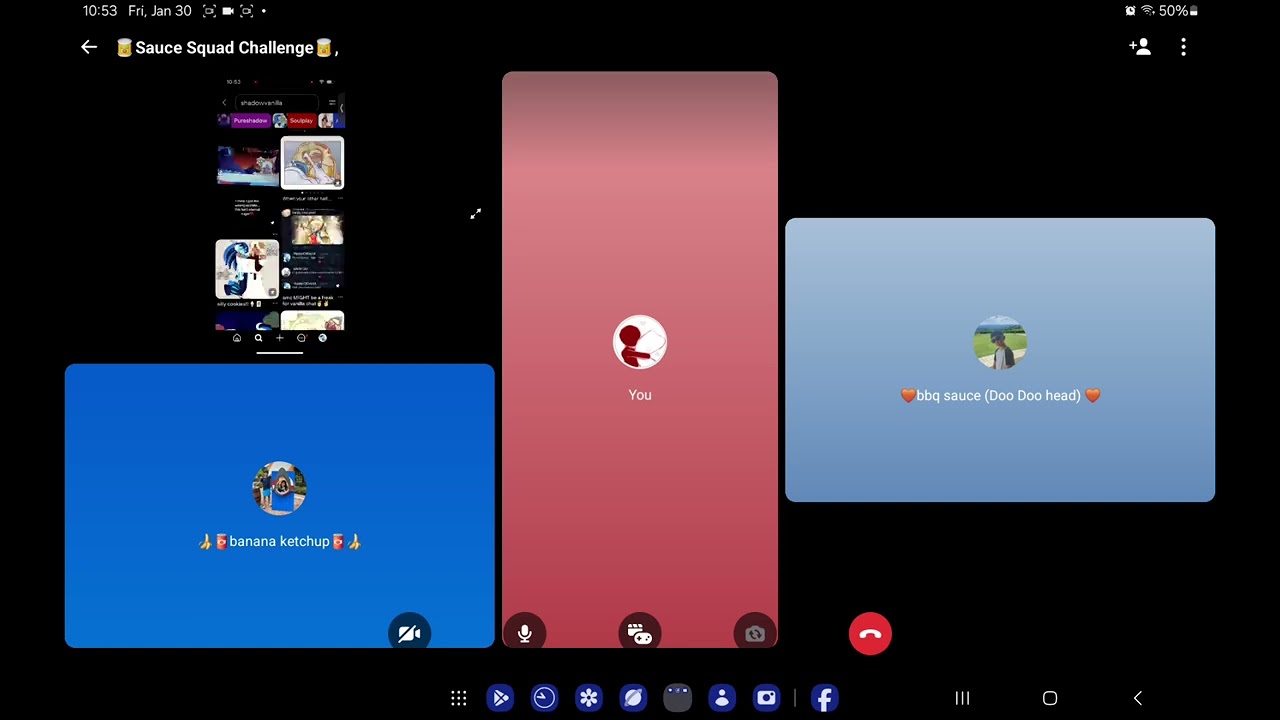
Task: Select the bbq sauce (Doo Doo head) tile
Action: [x=1000, y=360]
